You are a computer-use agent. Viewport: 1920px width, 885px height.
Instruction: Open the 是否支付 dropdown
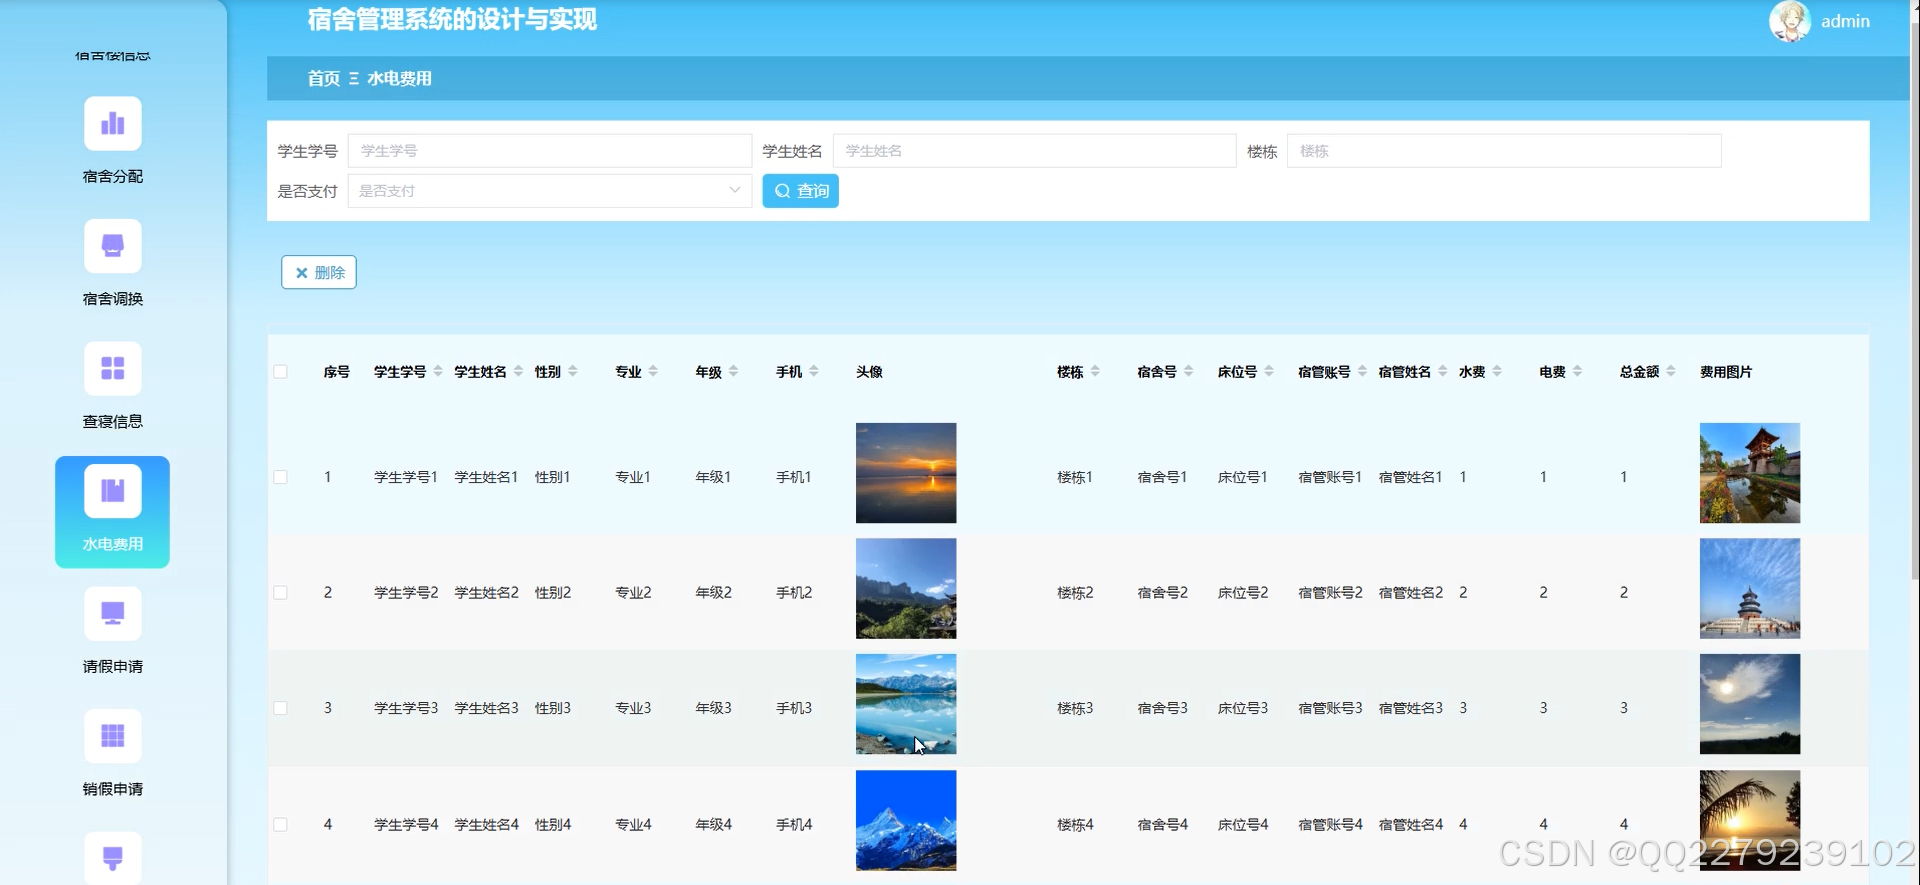pos(549,191)
